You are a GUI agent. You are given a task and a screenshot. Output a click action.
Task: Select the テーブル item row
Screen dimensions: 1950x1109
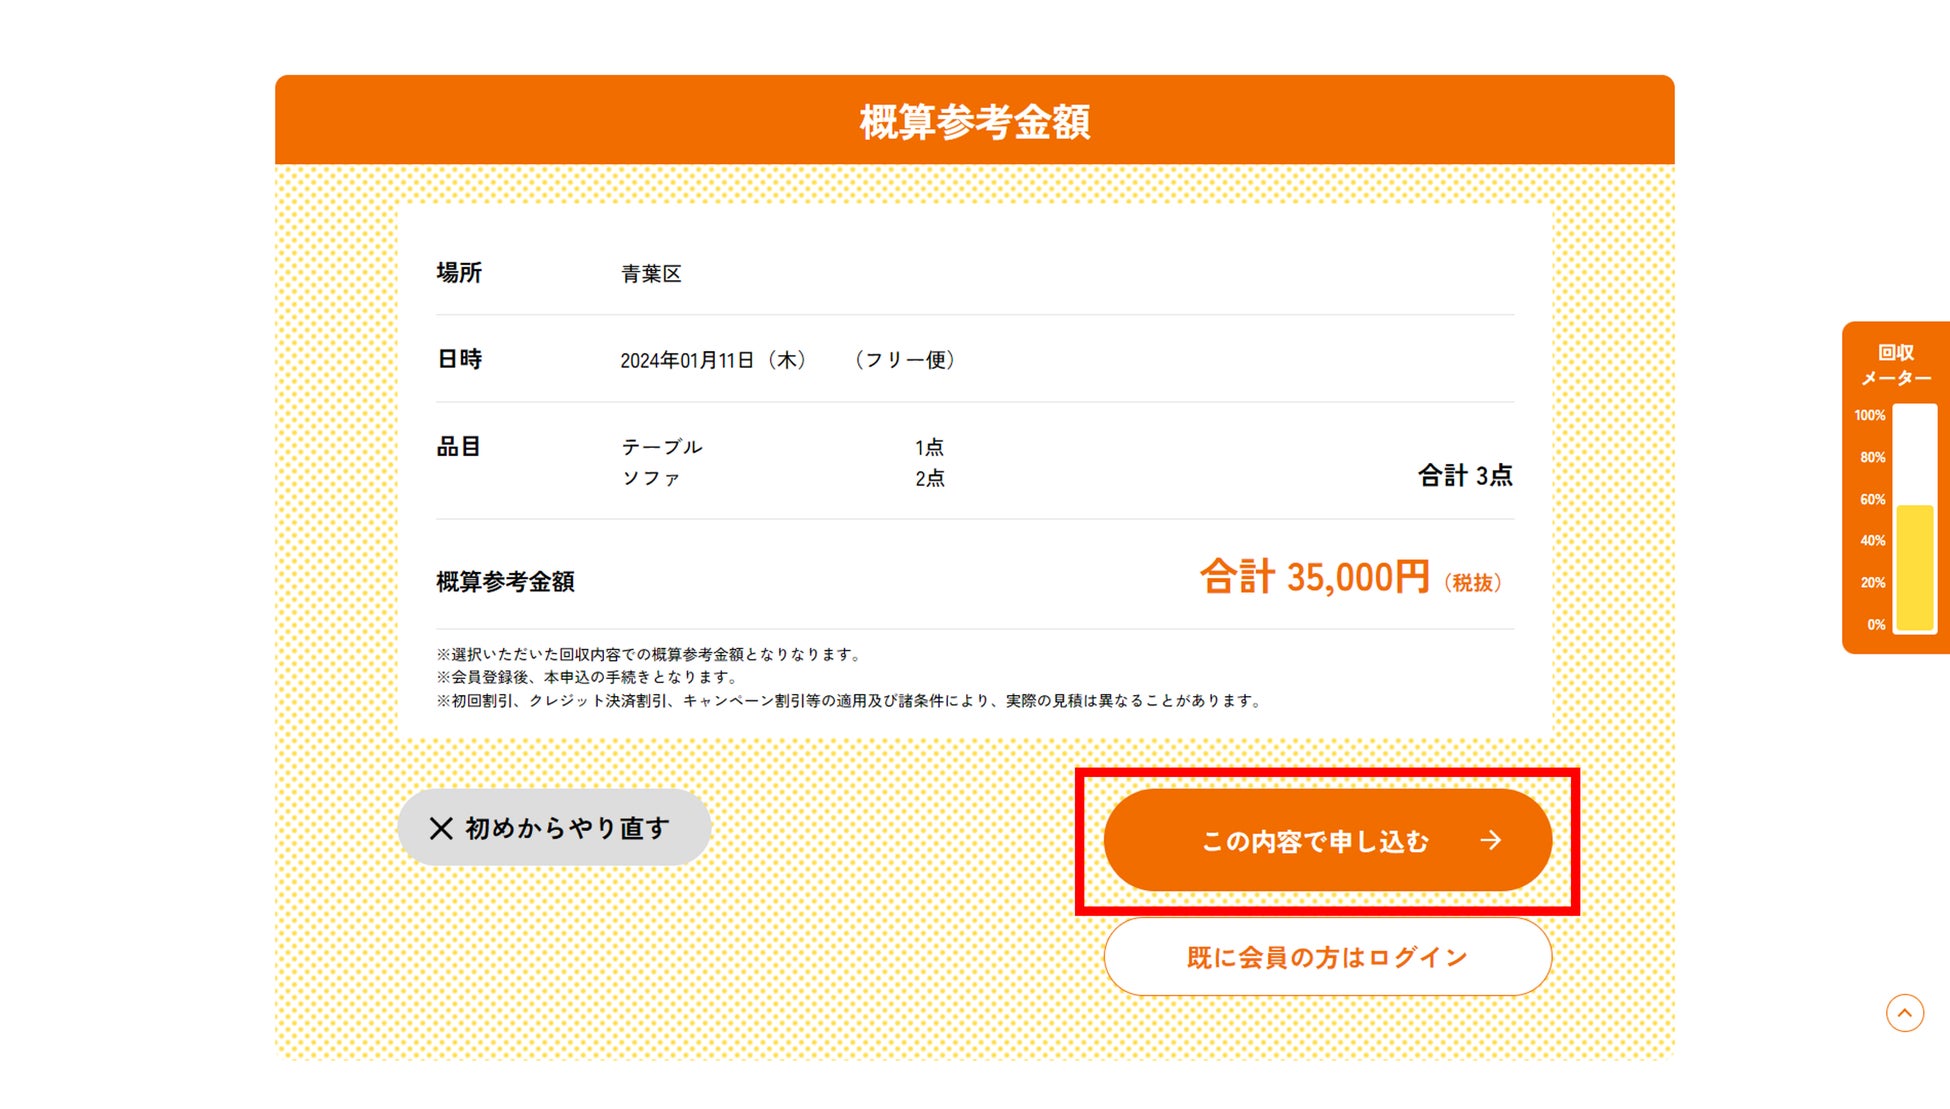click(x=662, y=447)
